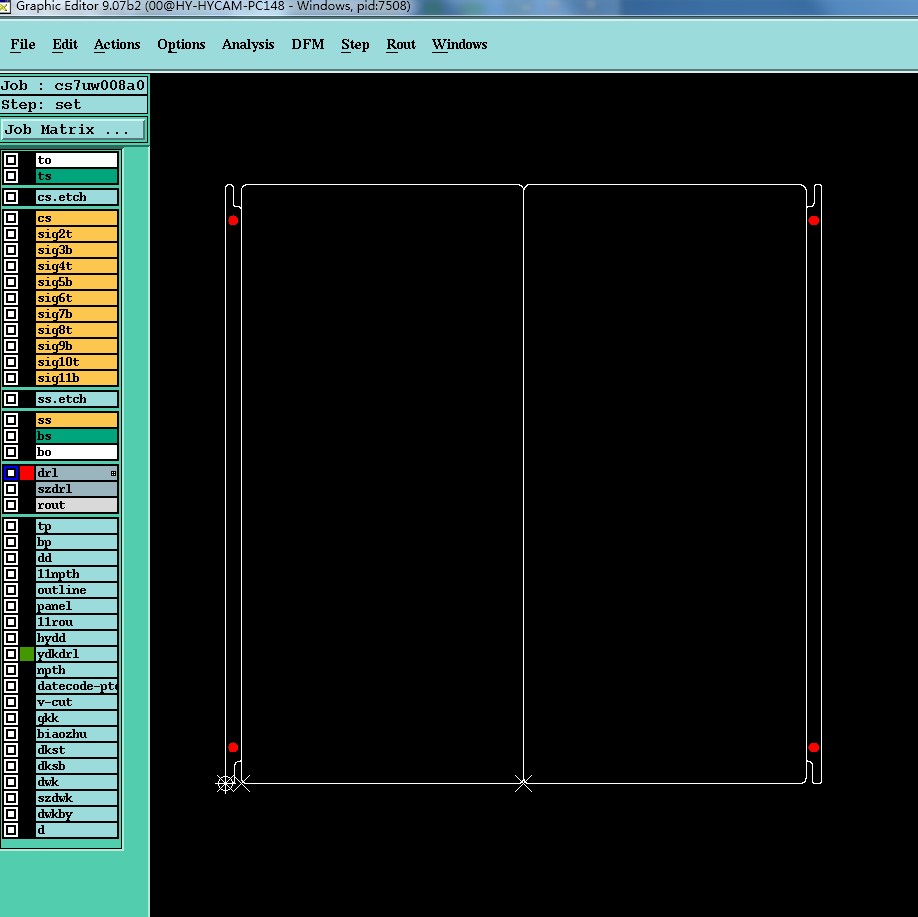Select the bs layer name
Image resolution: width=918 pixels, height=917 pixels.
77,436
